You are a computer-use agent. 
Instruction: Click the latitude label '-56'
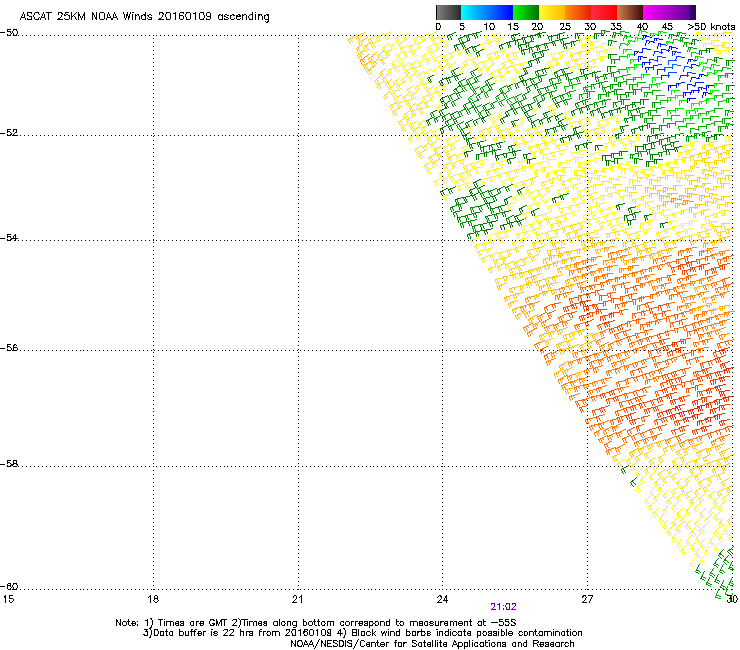(x=9, y=348)
